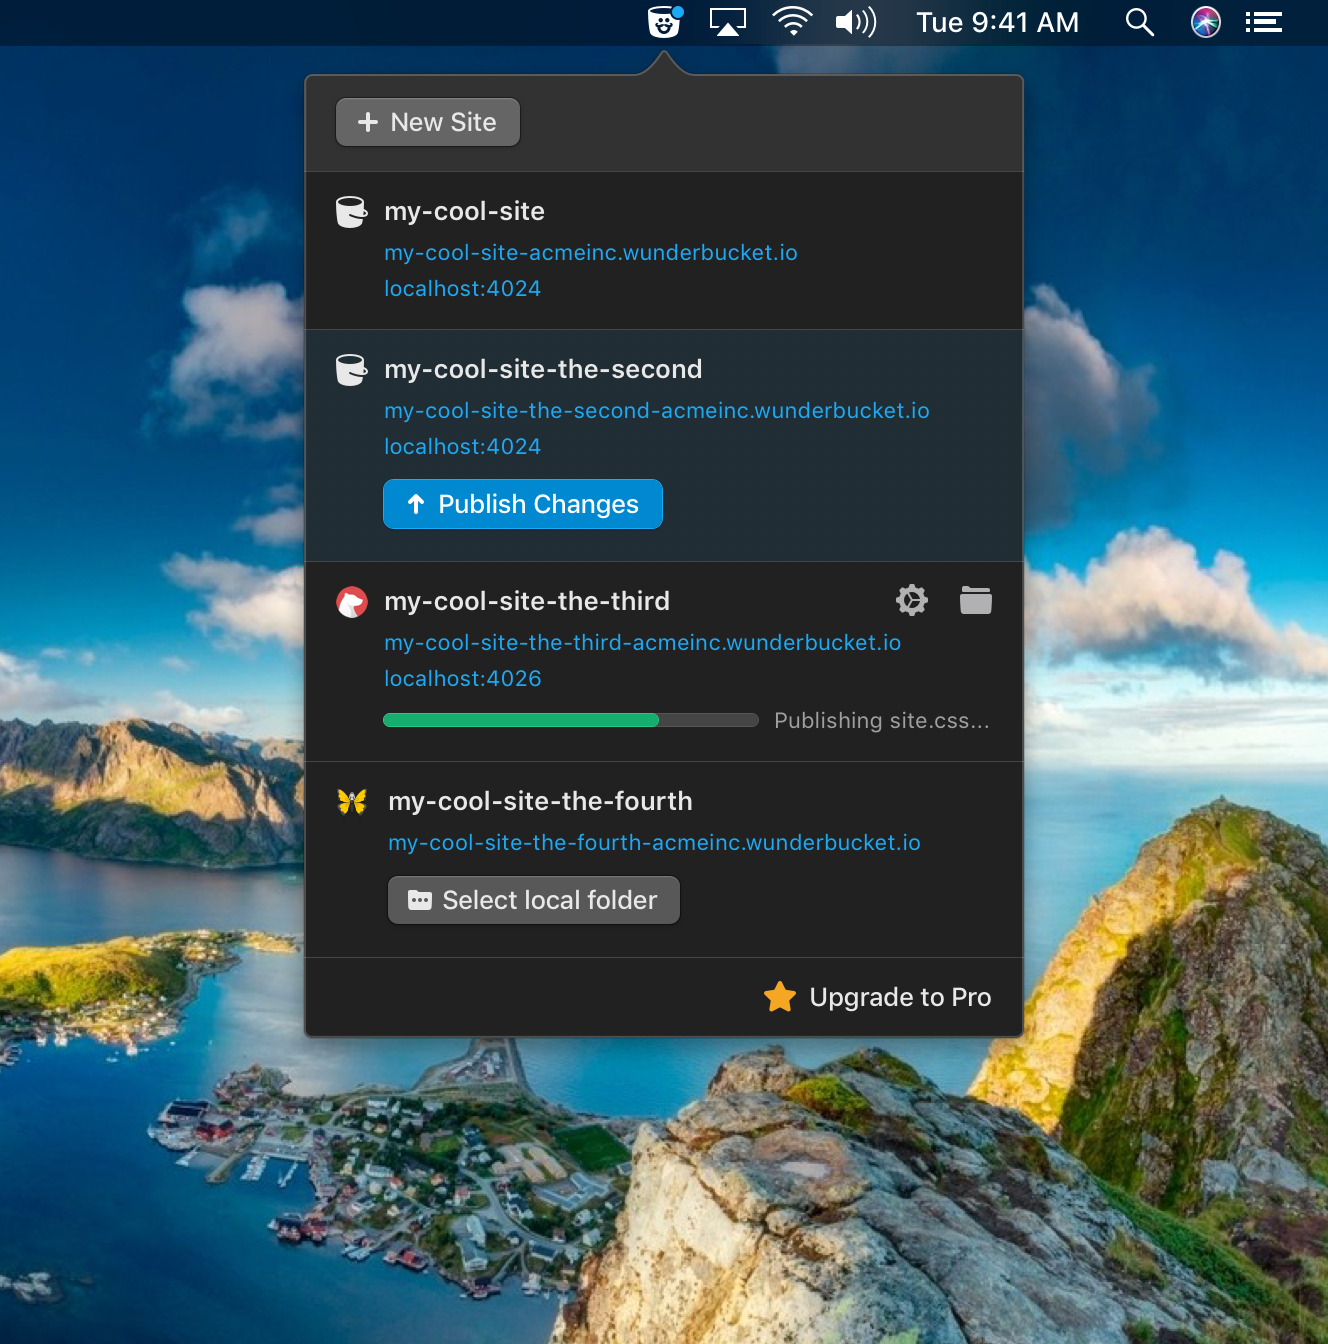Visit my-cool-site-the-fourth-acmeinc.wunderbucket.io link
1328x1344 pixels.
click(654, 843)
